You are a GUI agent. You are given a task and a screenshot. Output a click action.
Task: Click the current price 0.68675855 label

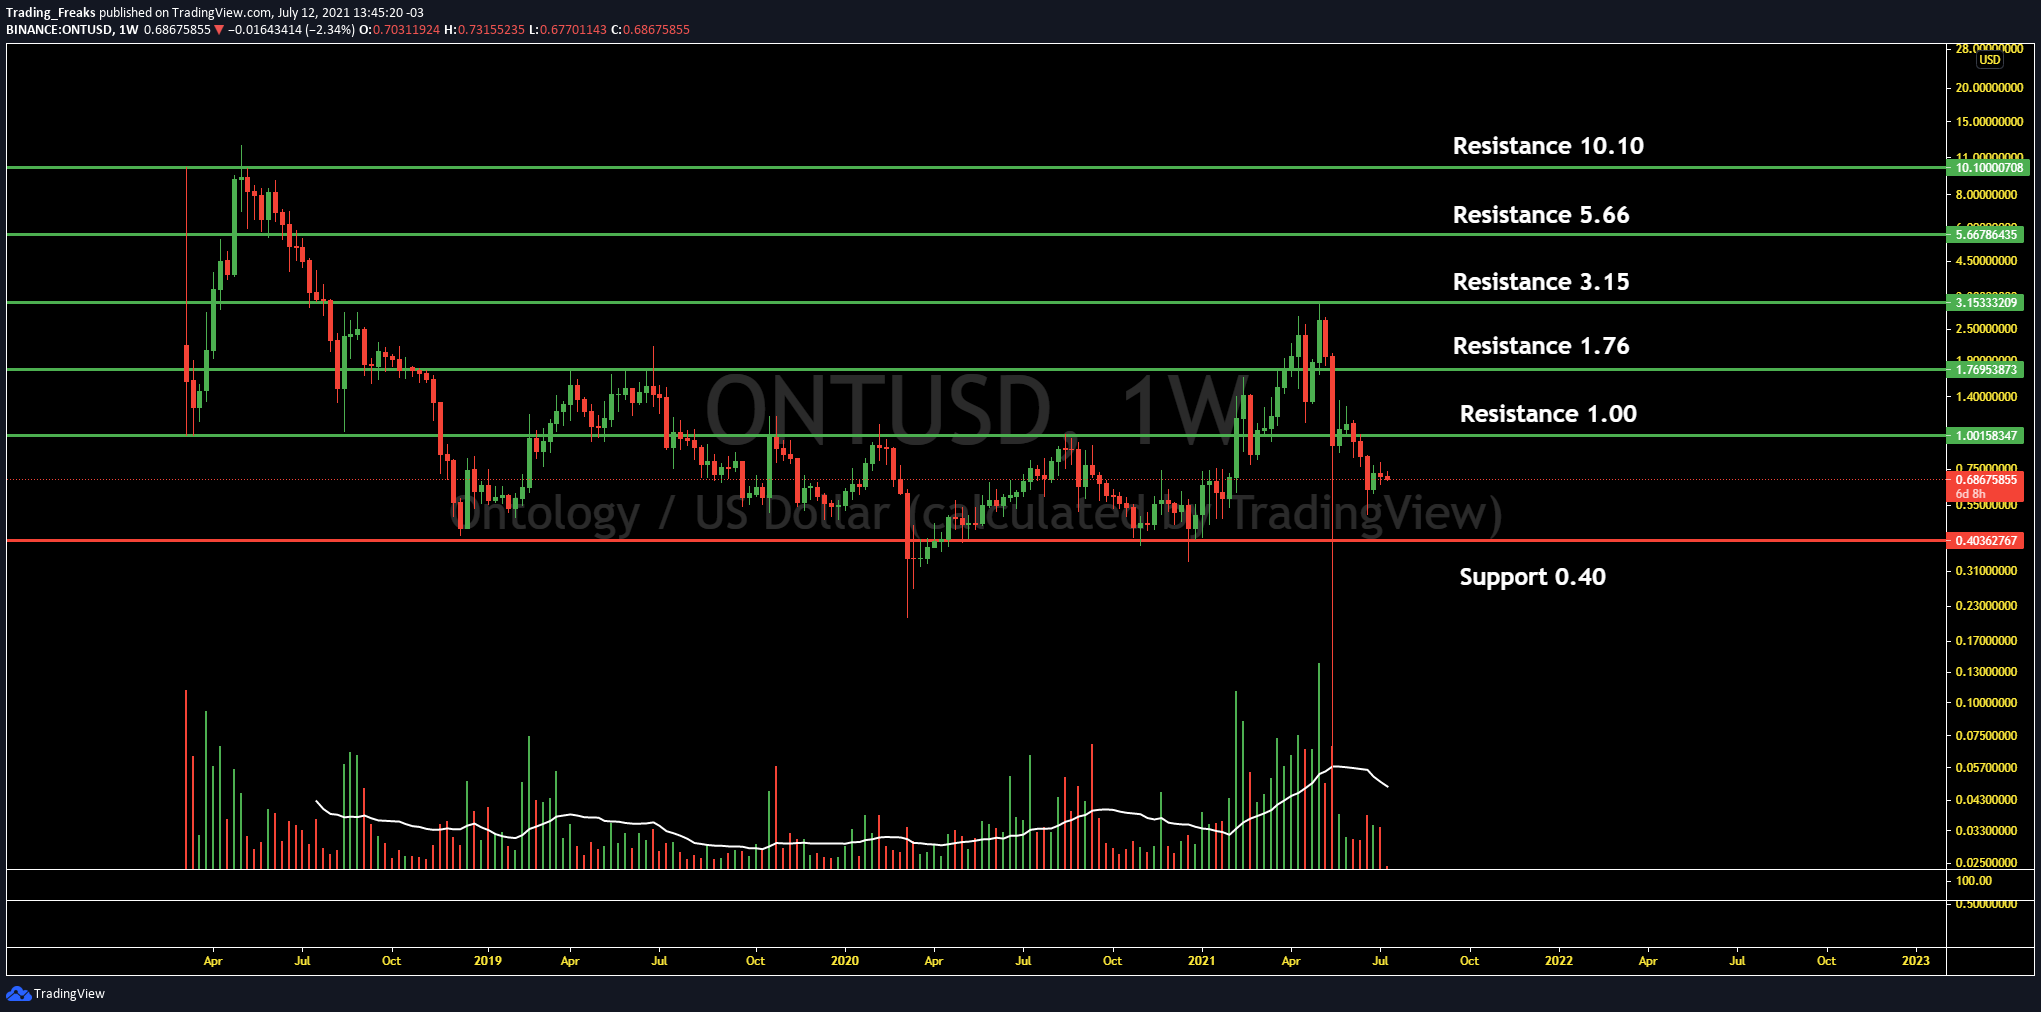1988,480
